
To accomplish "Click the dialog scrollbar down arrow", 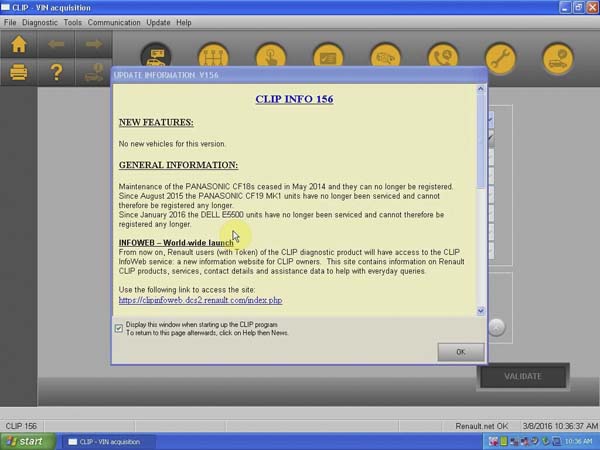I will coord(481,311).
